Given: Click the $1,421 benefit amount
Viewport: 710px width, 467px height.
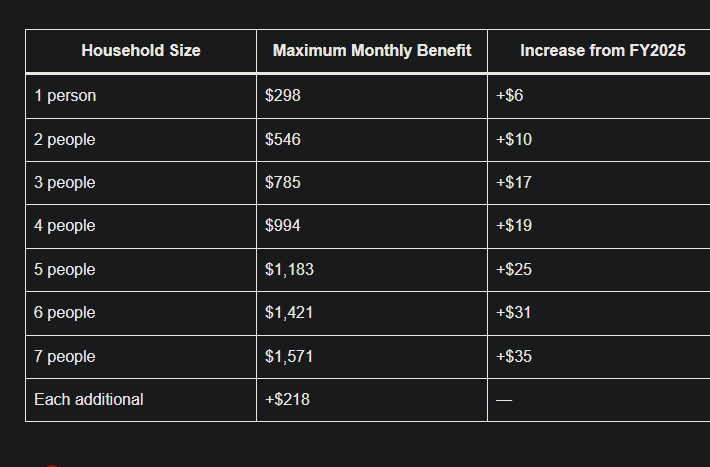Looking at the screenshot, I should click(x=289, y=313).
